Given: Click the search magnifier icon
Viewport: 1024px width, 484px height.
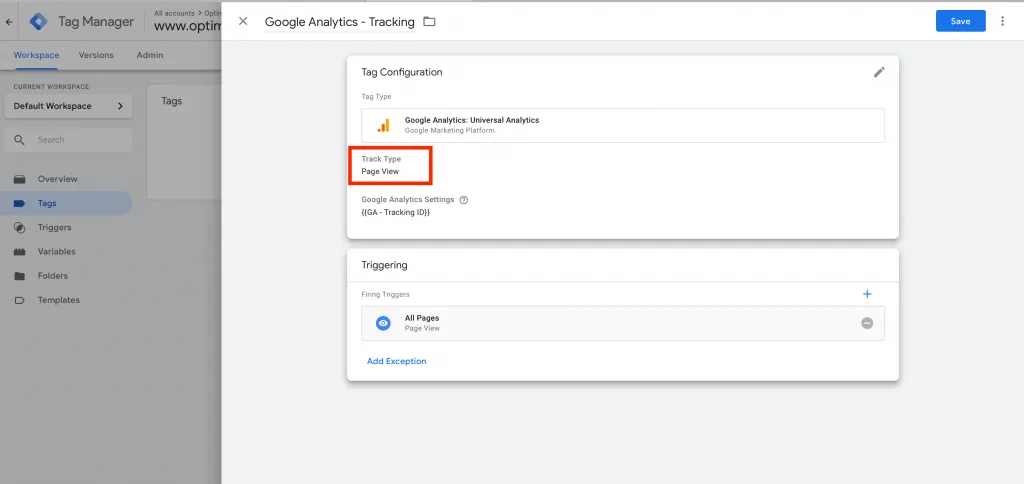Looking at the screenshot, I should click(x=20, y=140).
